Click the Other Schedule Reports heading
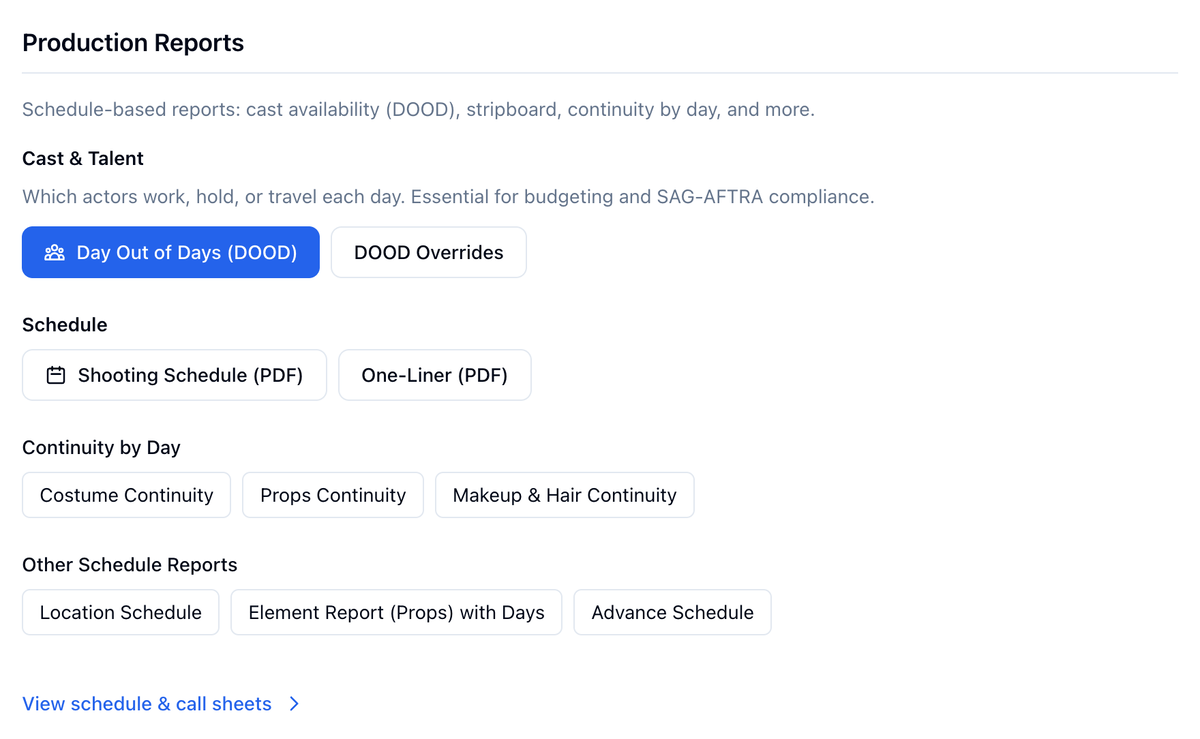The width and height of the screenshot is (1200, 739). tap(130, 565)
